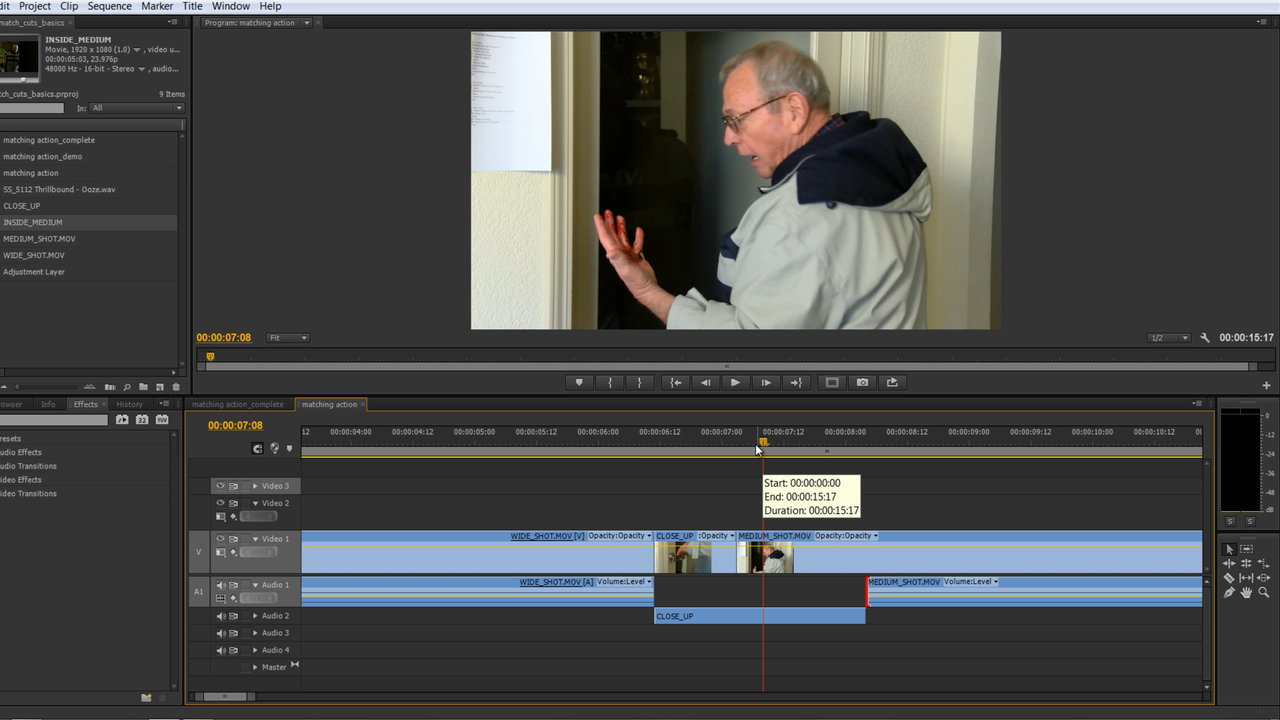
Task: Open the Sequence menu
Action: tap(109, 6)
